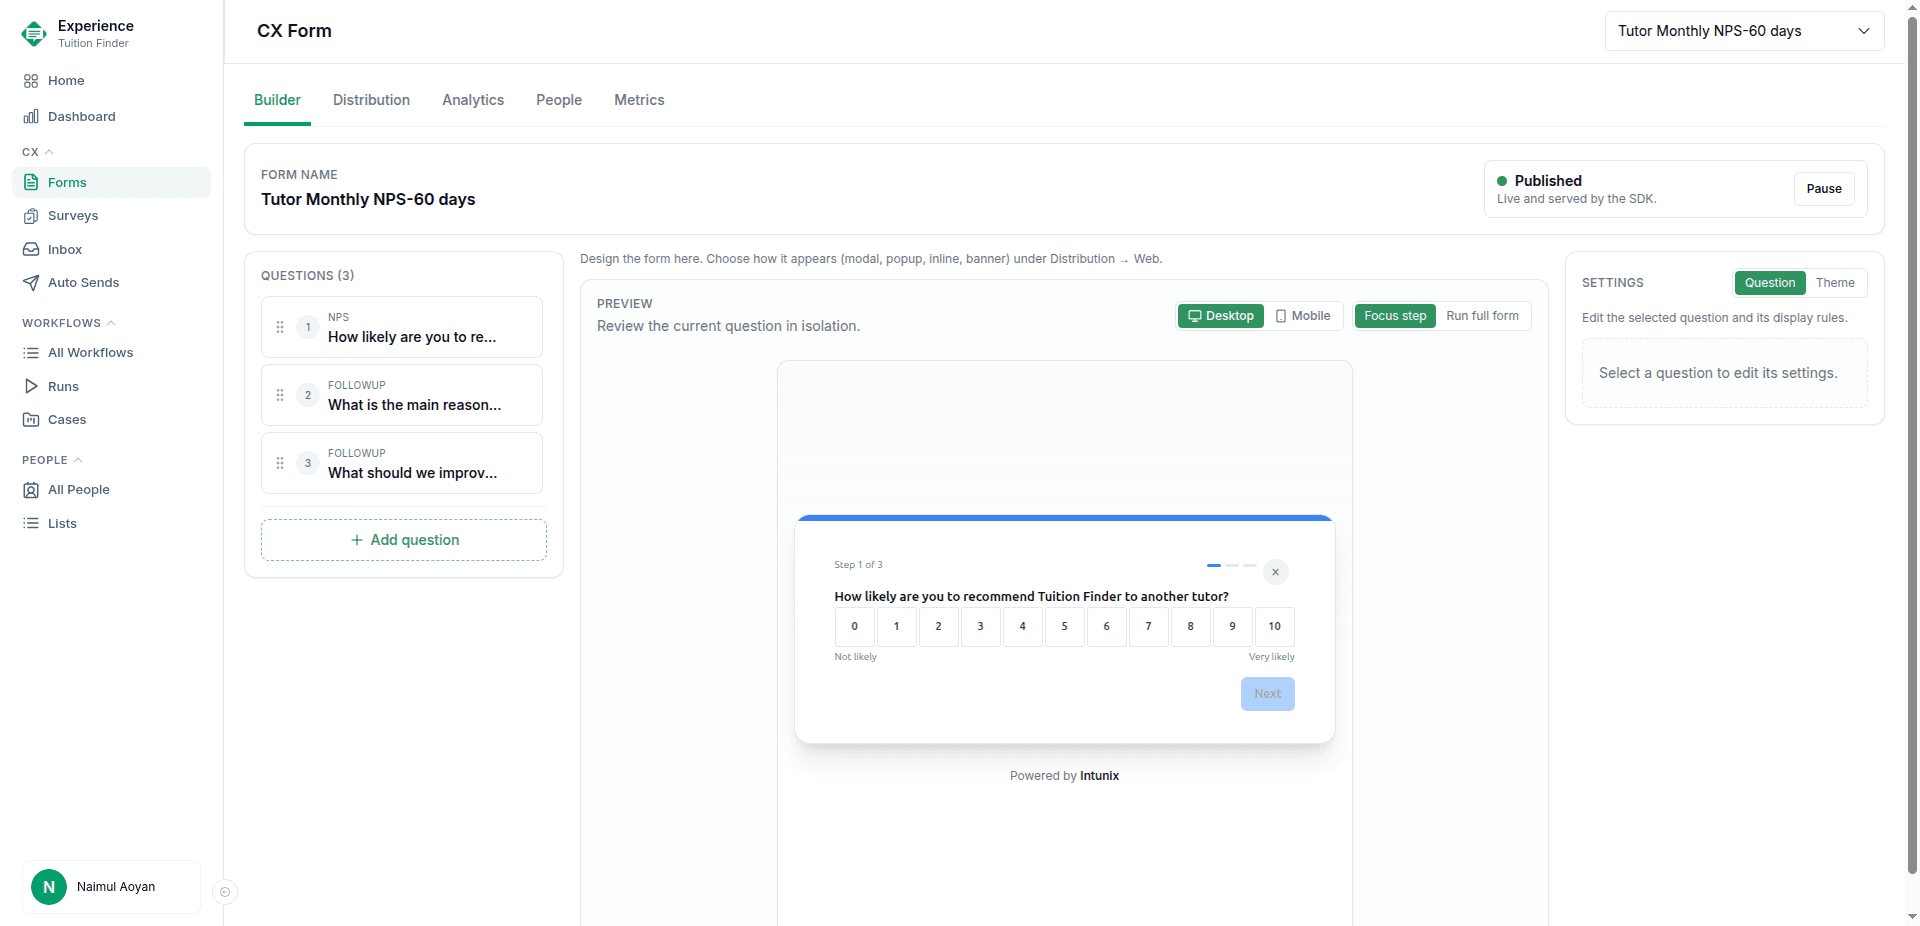Screen dimensions: 1920x926
Task: Choose NPS score 2
Action: coord(939,627)
